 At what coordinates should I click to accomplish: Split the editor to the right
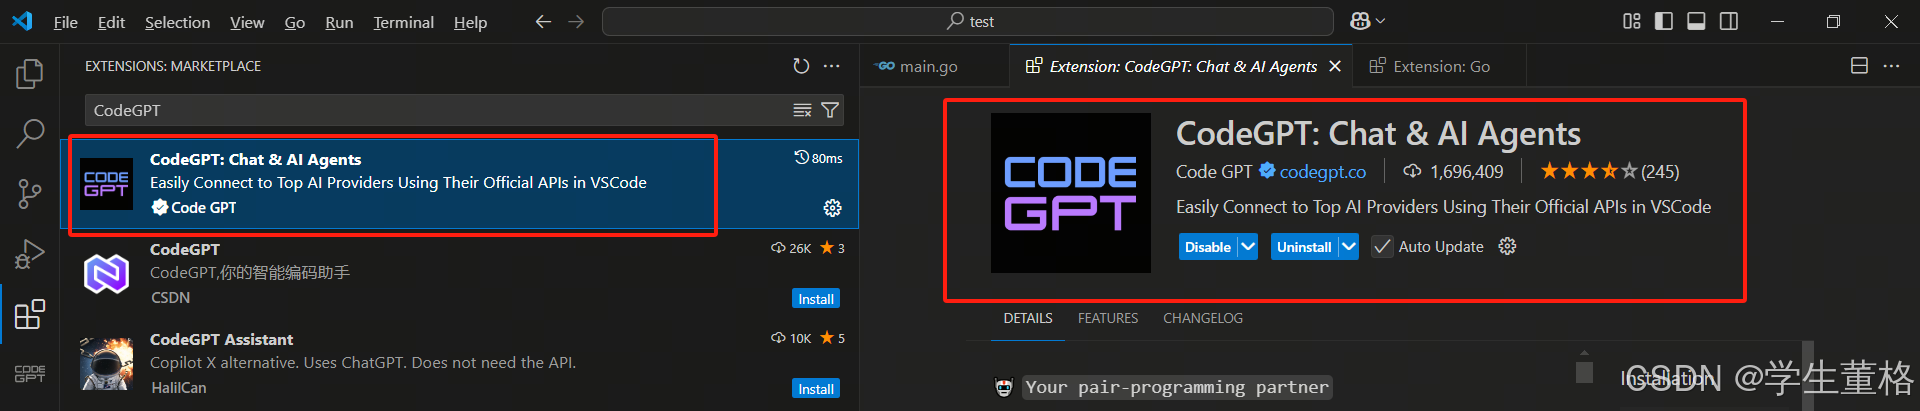[x=1859, y=66]
